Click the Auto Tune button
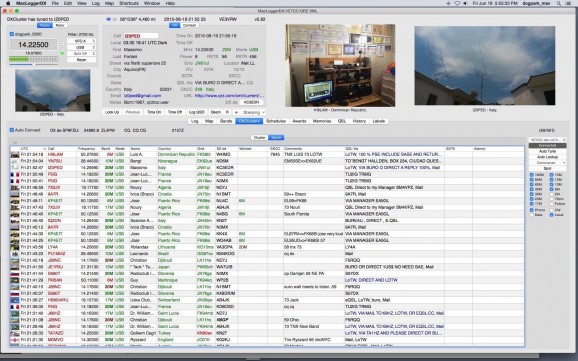Viewport: 578px width, 361px height. pyautogui.click(x=547, y=151)
